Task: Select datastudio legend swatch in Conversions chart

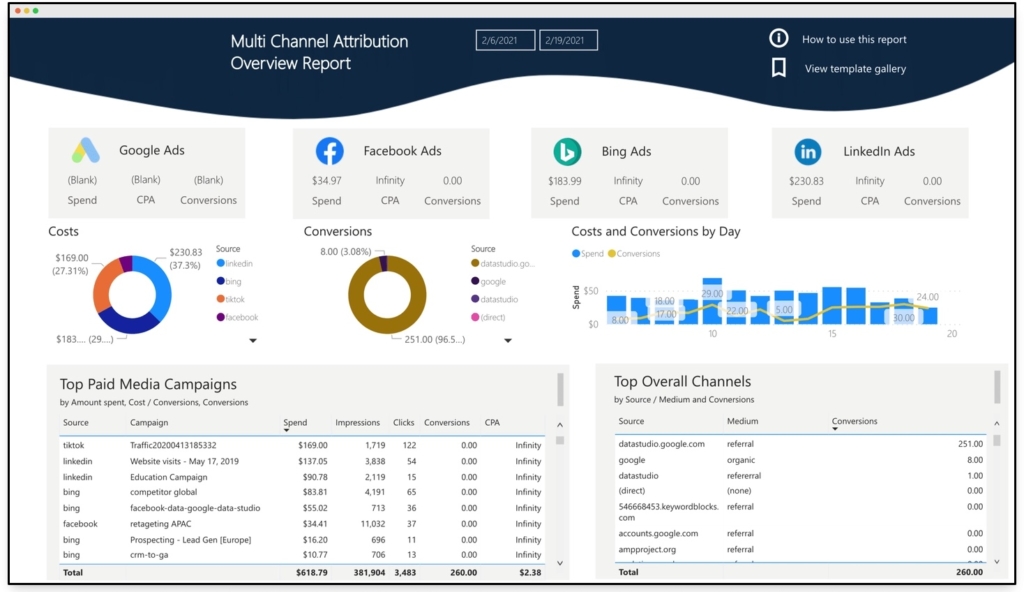Action: click(475, 299)
